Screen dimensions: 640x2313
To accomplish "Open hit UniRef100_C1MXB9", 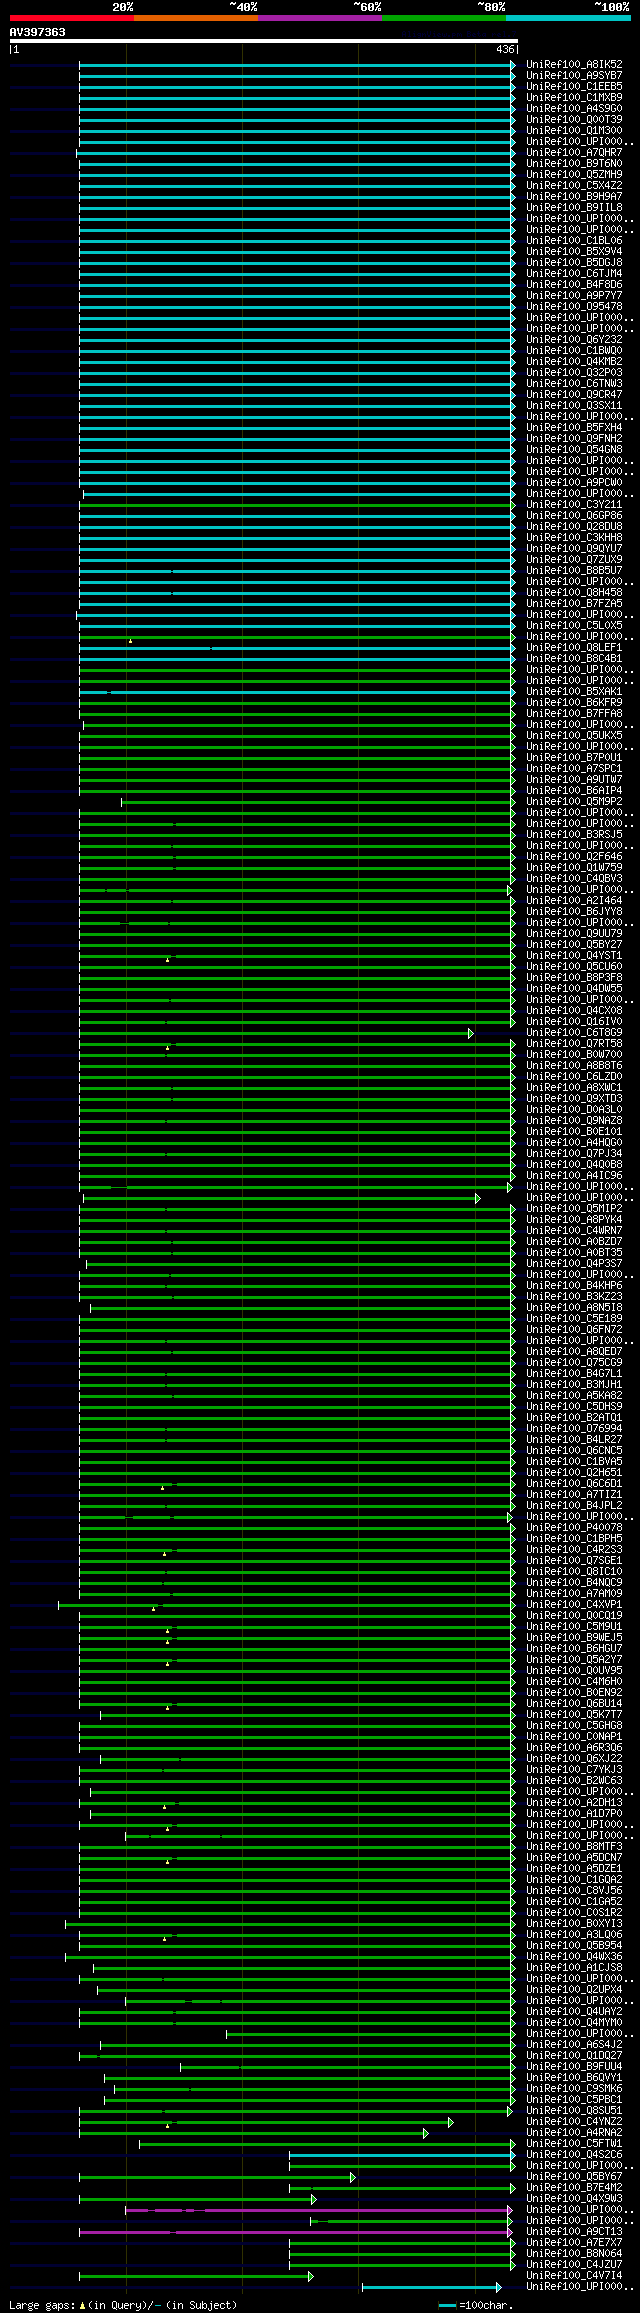I will (574, 98).
